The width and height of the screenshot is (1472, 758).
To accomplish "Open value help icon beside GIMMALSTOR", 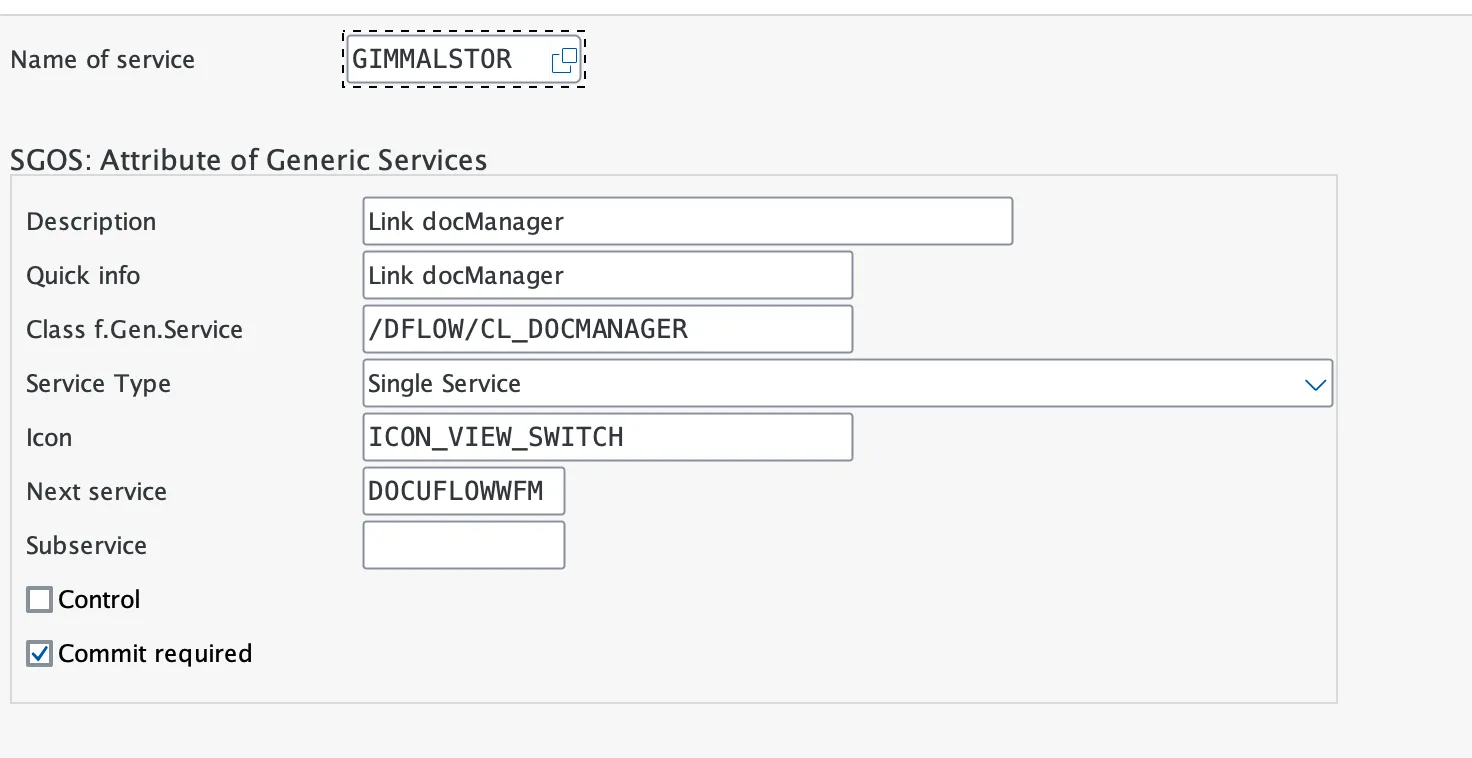I will [564, 60].
